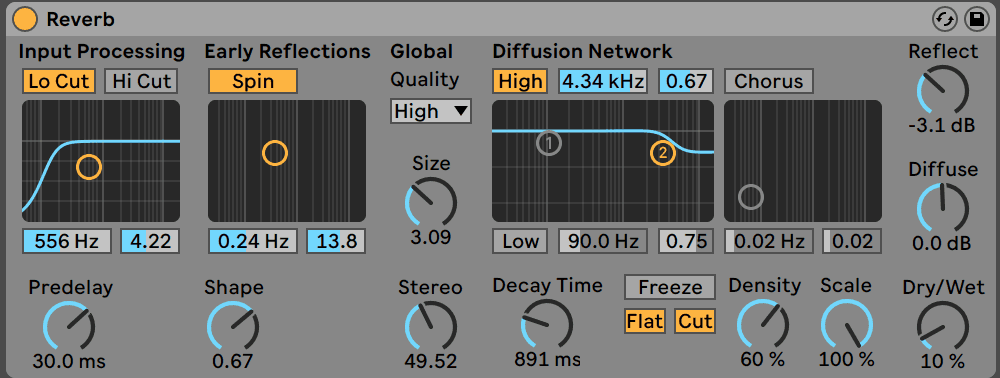This screenshot has height=378, width=1000.
Task: Click the Reflect value -3.1 dB
Action: [943, 126]
